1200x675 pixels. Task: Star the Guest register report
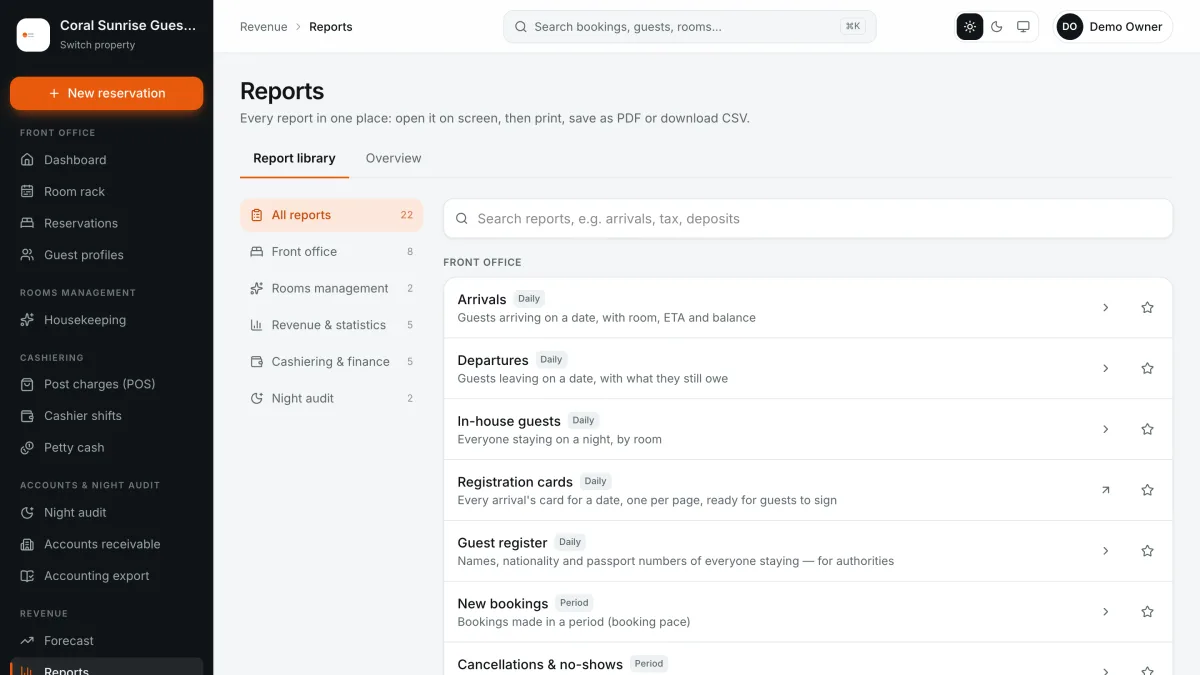click(x=1147, y=551)
